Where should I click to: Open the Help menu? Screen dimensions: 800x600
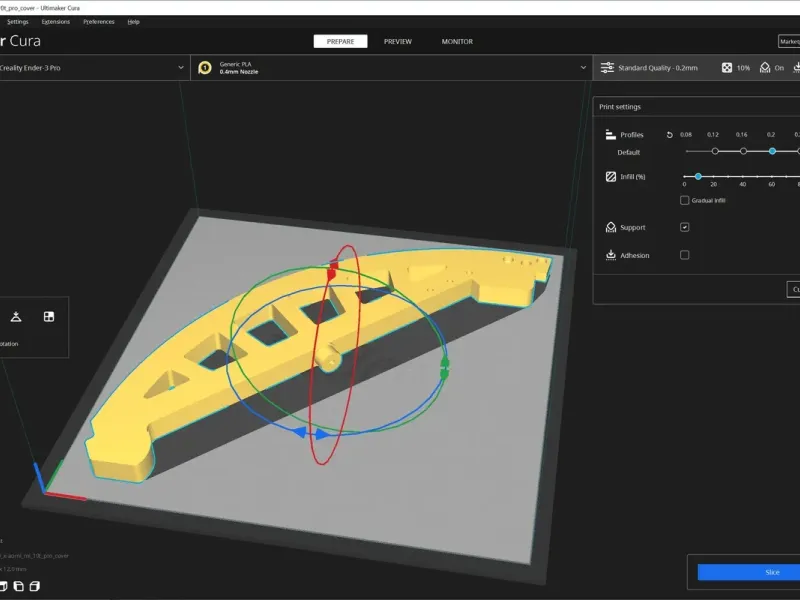[x=134, y=22]
